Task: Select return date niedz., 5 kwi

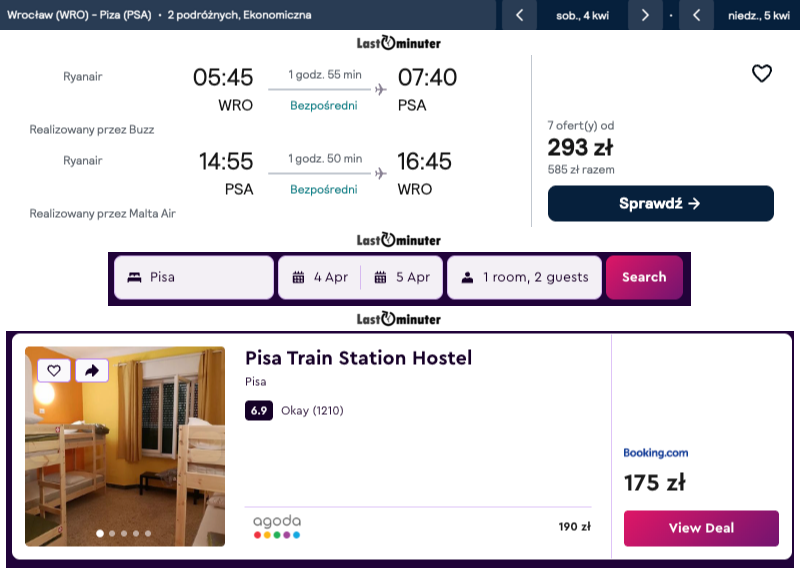Action: [758, 15]
